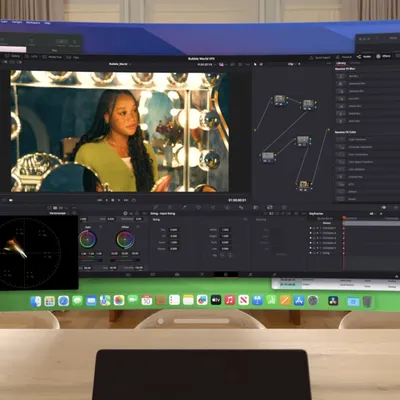Screen dimensions: 400x400
Task: Toggle loop playback in the viewer
Action: click(134, 200)
